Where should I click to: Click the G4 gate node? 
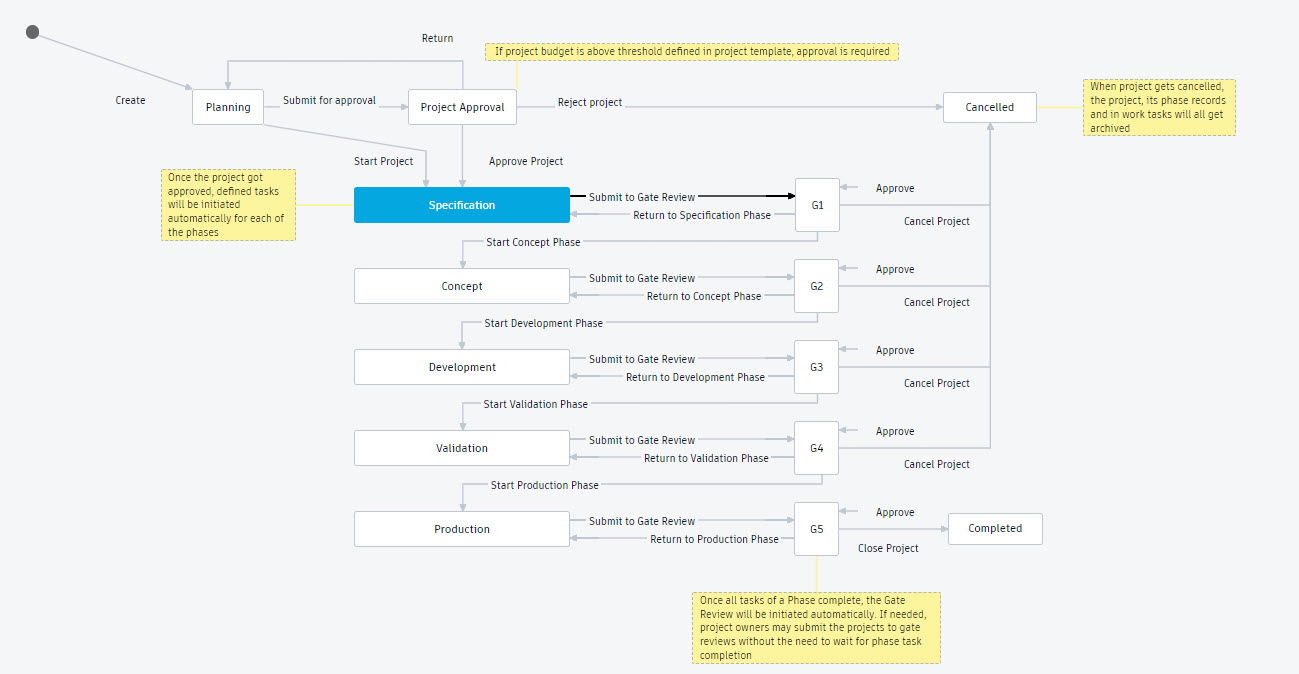[x=817, y=448]
